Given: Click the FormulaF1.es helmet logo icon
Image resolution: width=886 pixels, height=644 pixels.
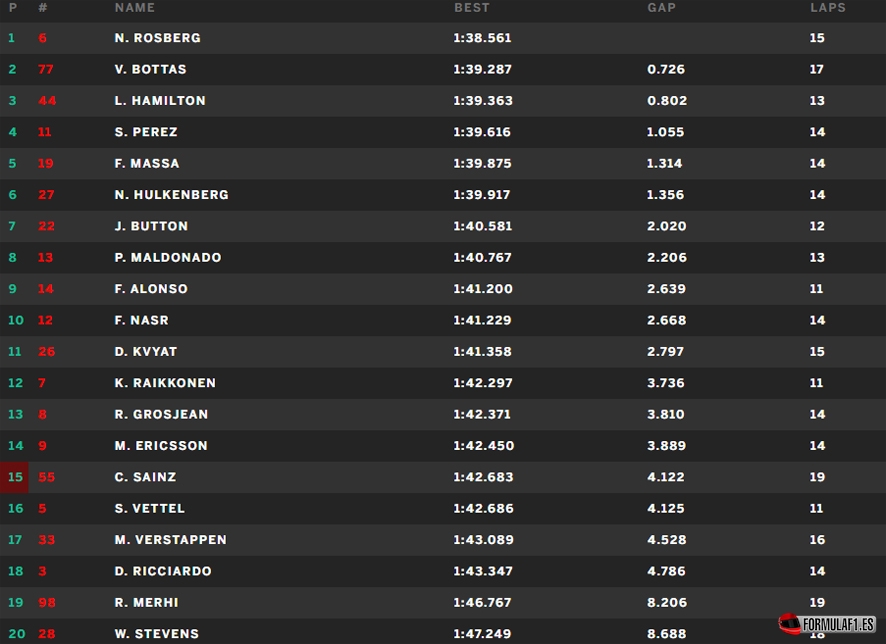Looking at the screenshot, I should 788,623.
